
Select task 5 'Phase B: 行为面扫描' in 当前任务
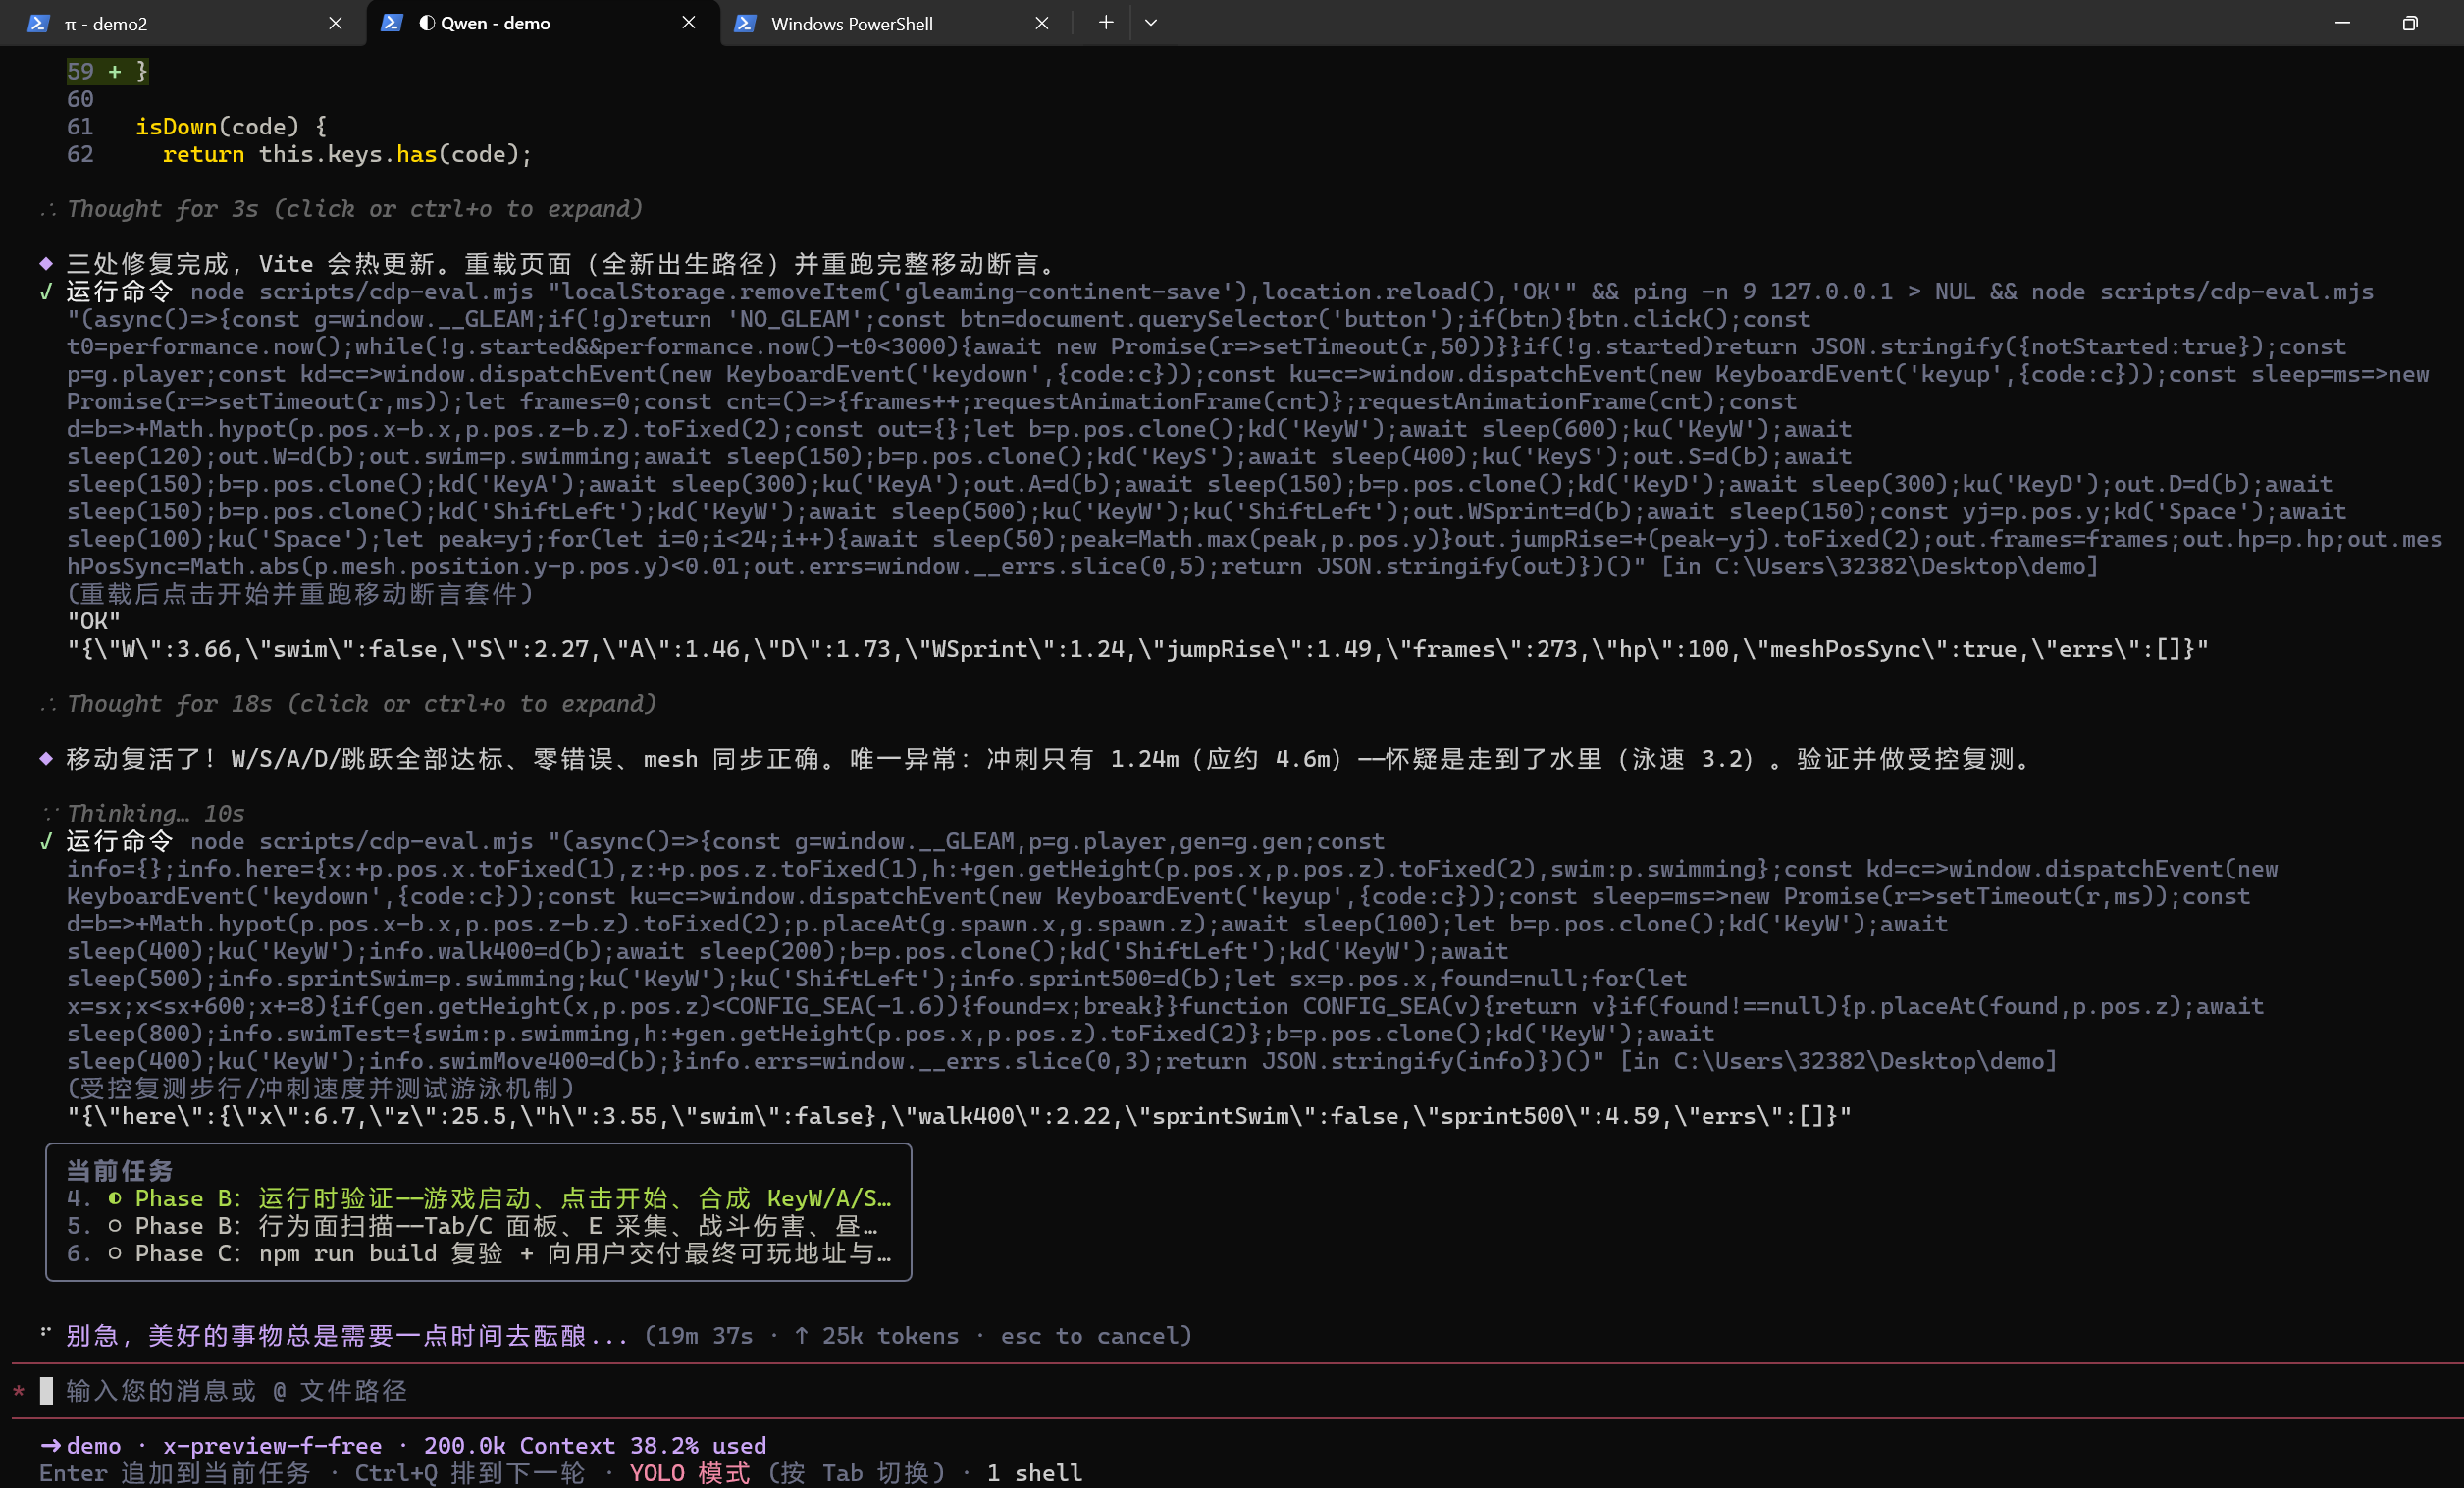[472, 1226]
